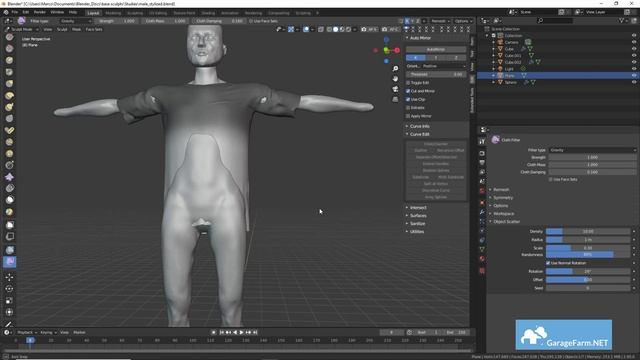Collapse the Auto Mirror panel

pos(419,38)
